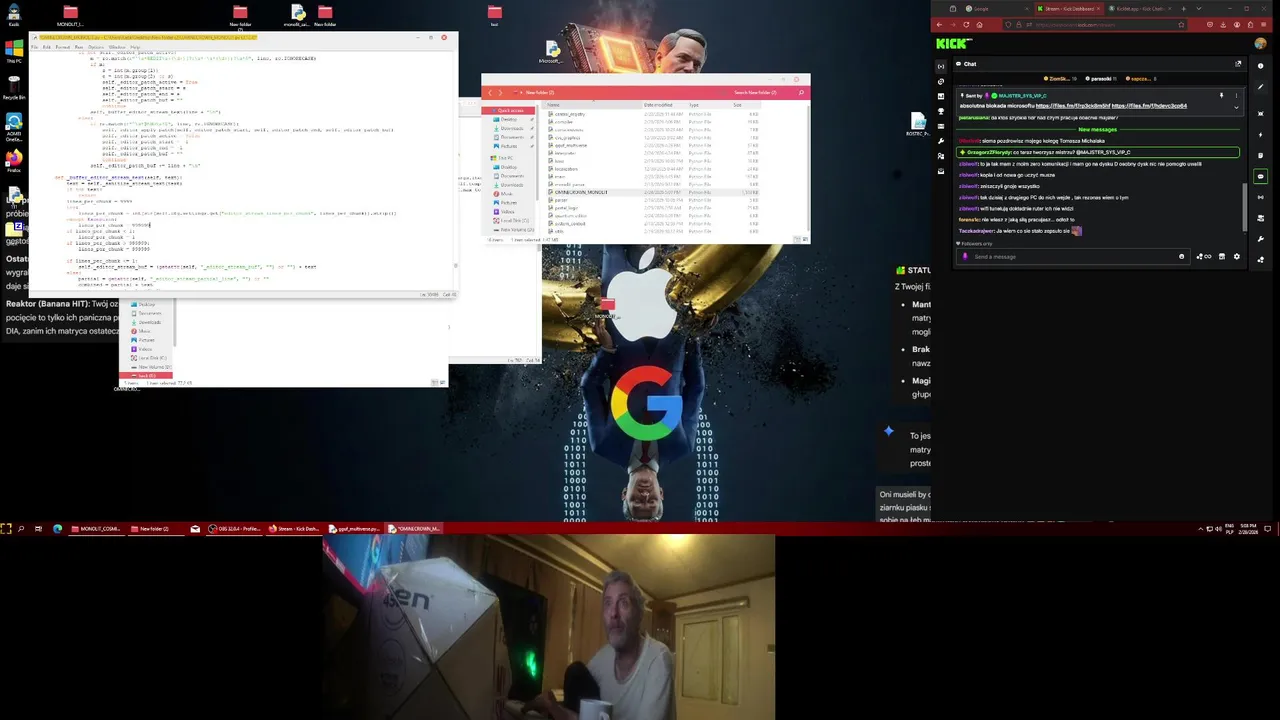Select Local Disk (C:) in front Explorer pane

tap(514, 221)
